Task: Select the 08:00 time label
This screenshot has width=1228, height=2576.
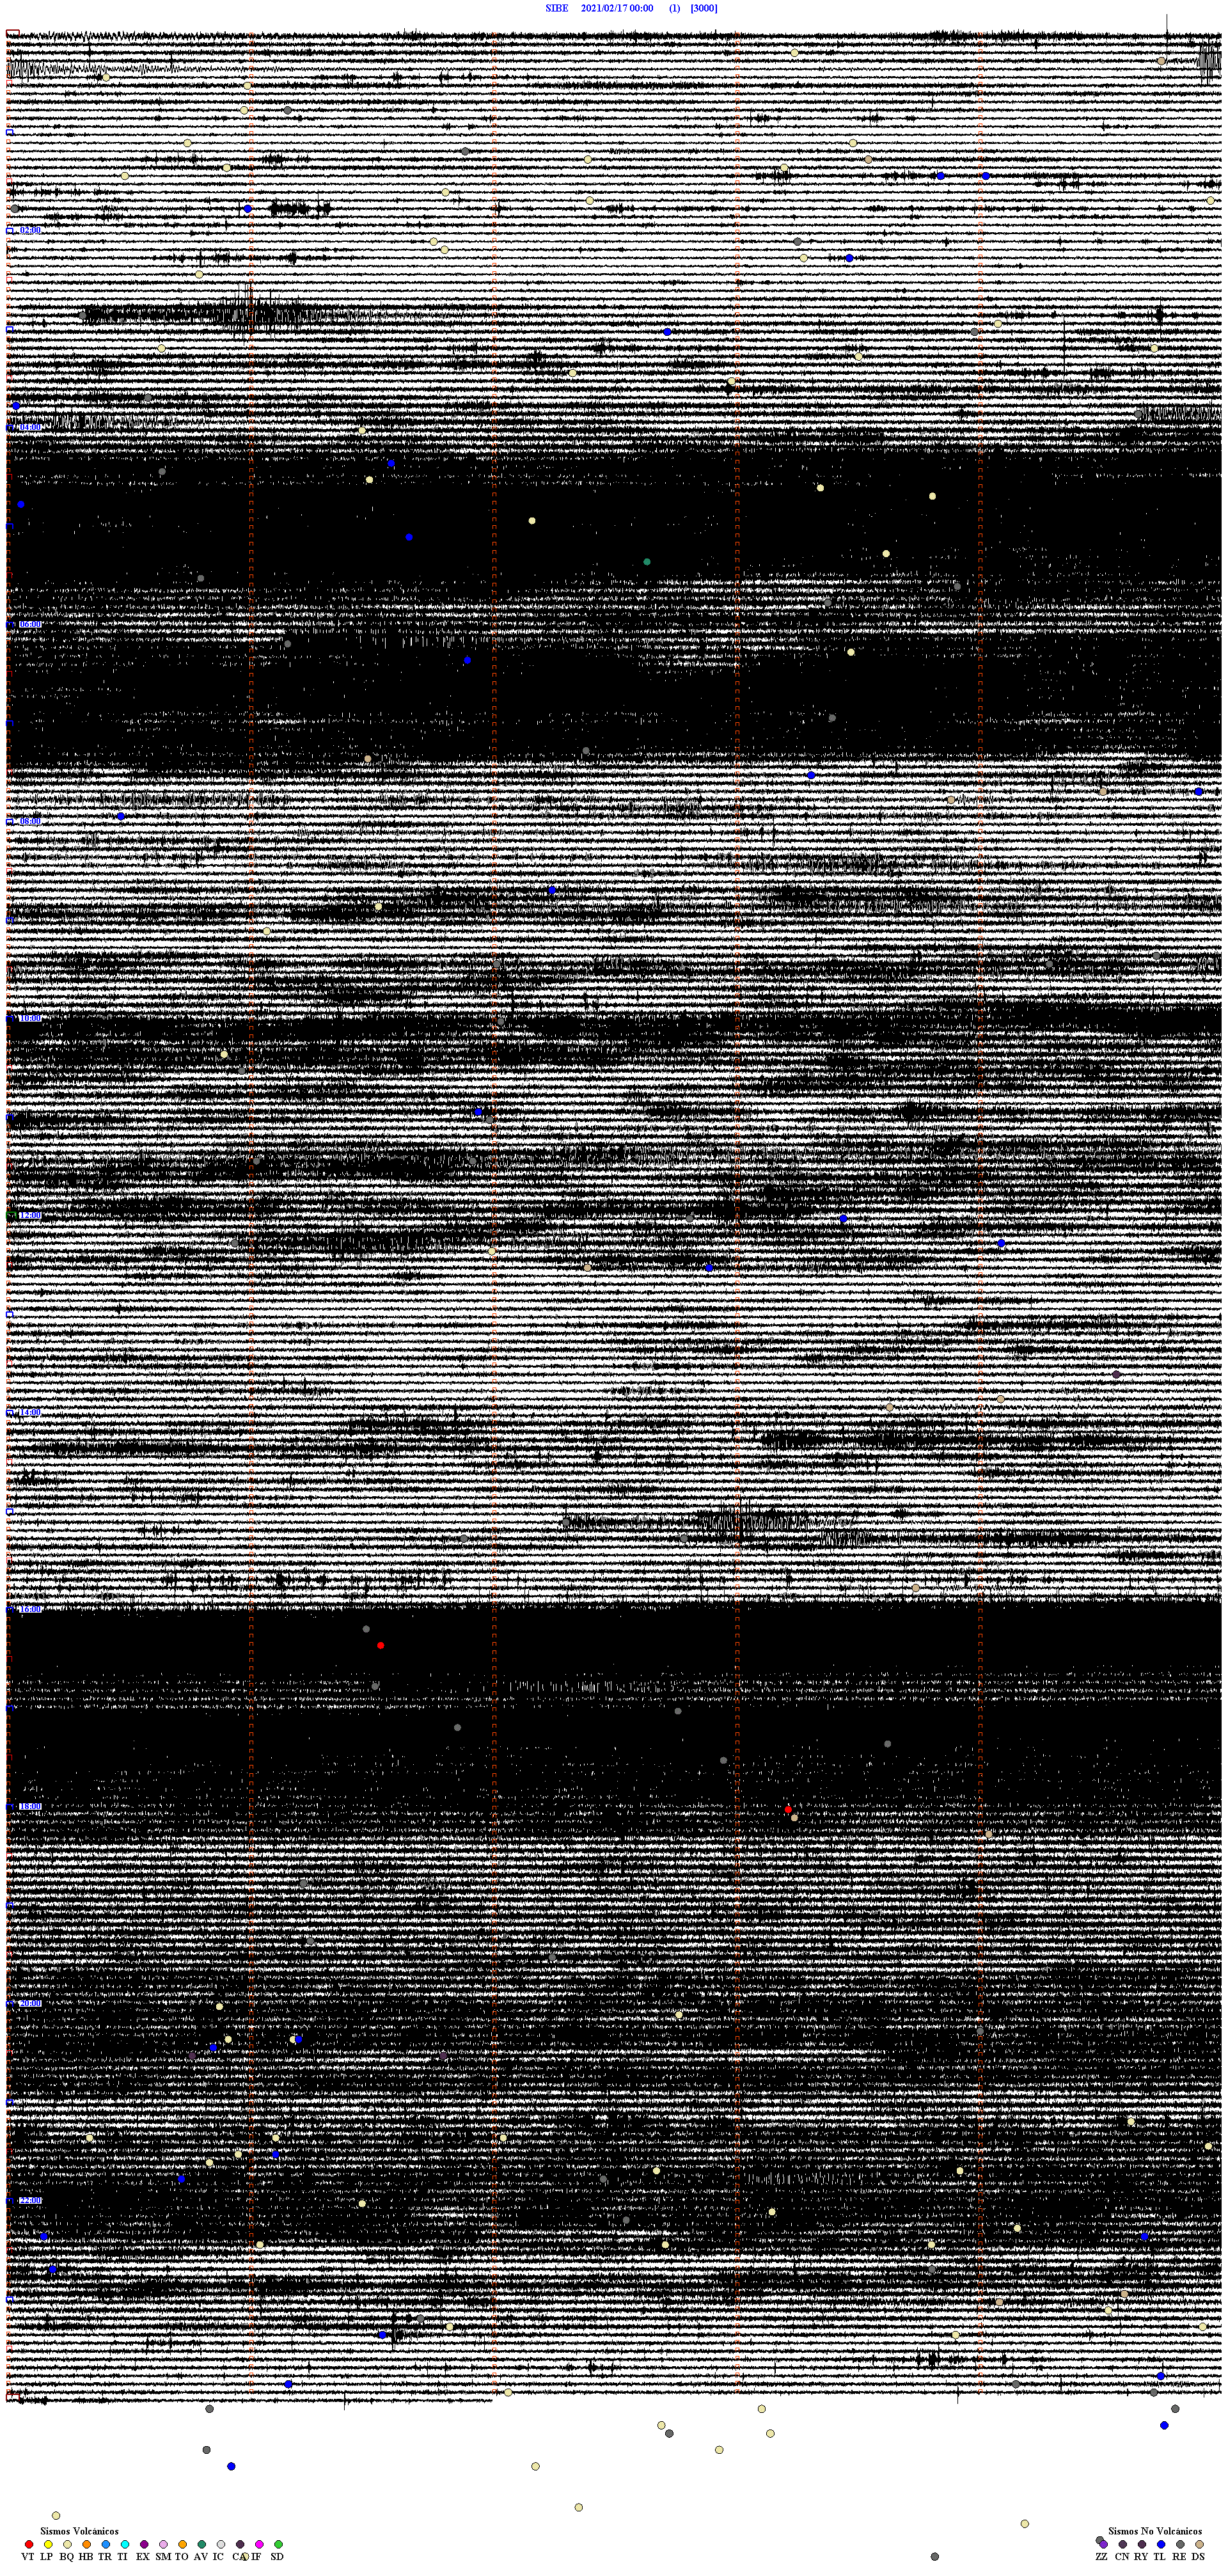Action: coord(30,822)
